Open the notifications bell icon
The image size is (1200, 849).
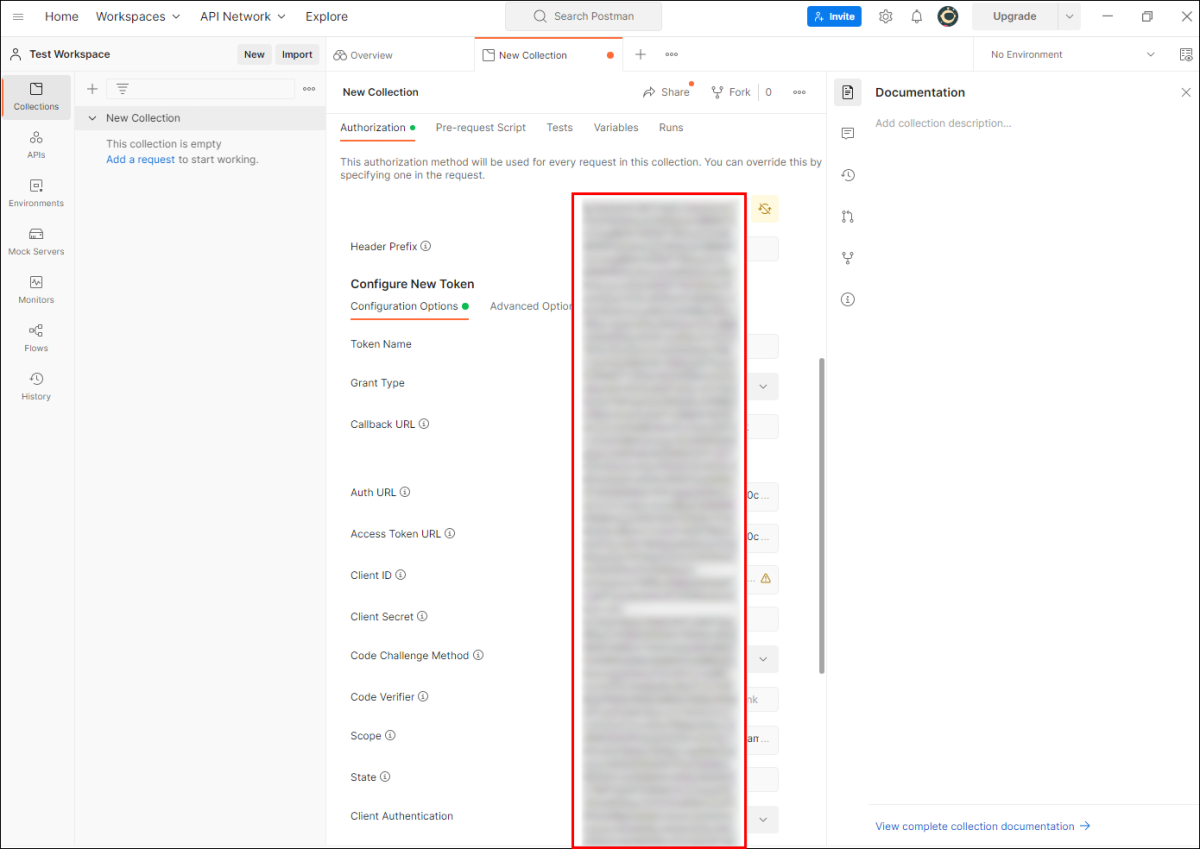click(916, 17)
